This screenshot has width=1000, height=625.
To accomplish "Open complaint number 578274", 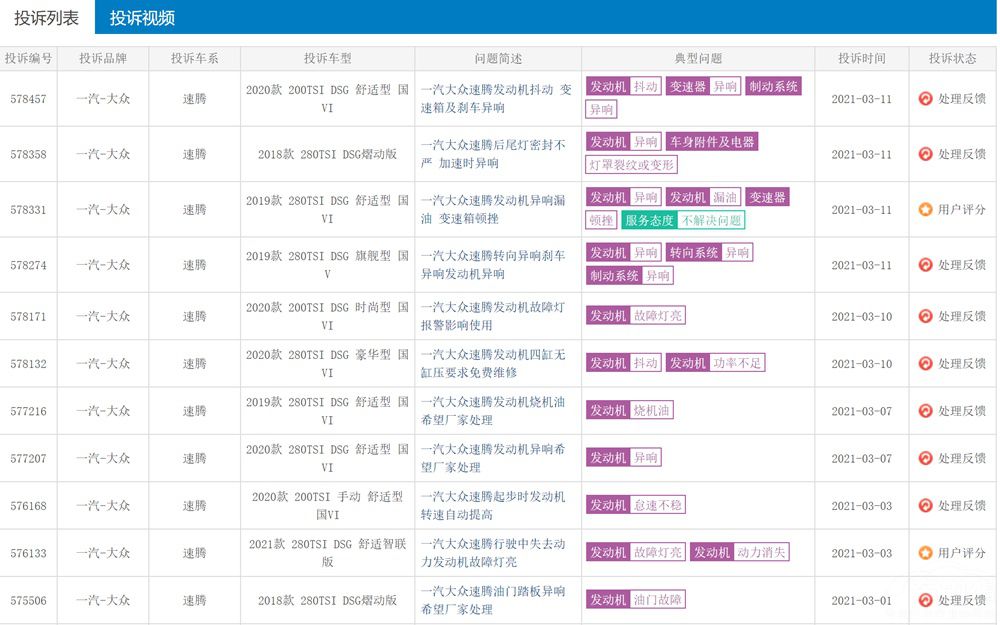I will (x=28, y=265).
